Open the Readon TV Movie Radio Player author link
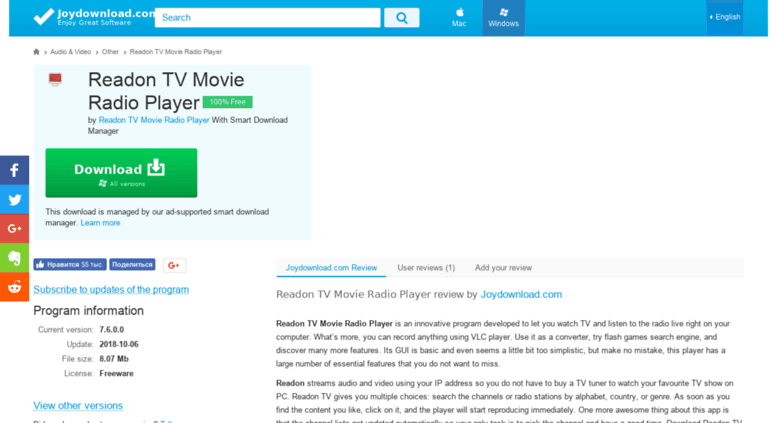Viewport: 777px width, 423px height. [154, 120]
